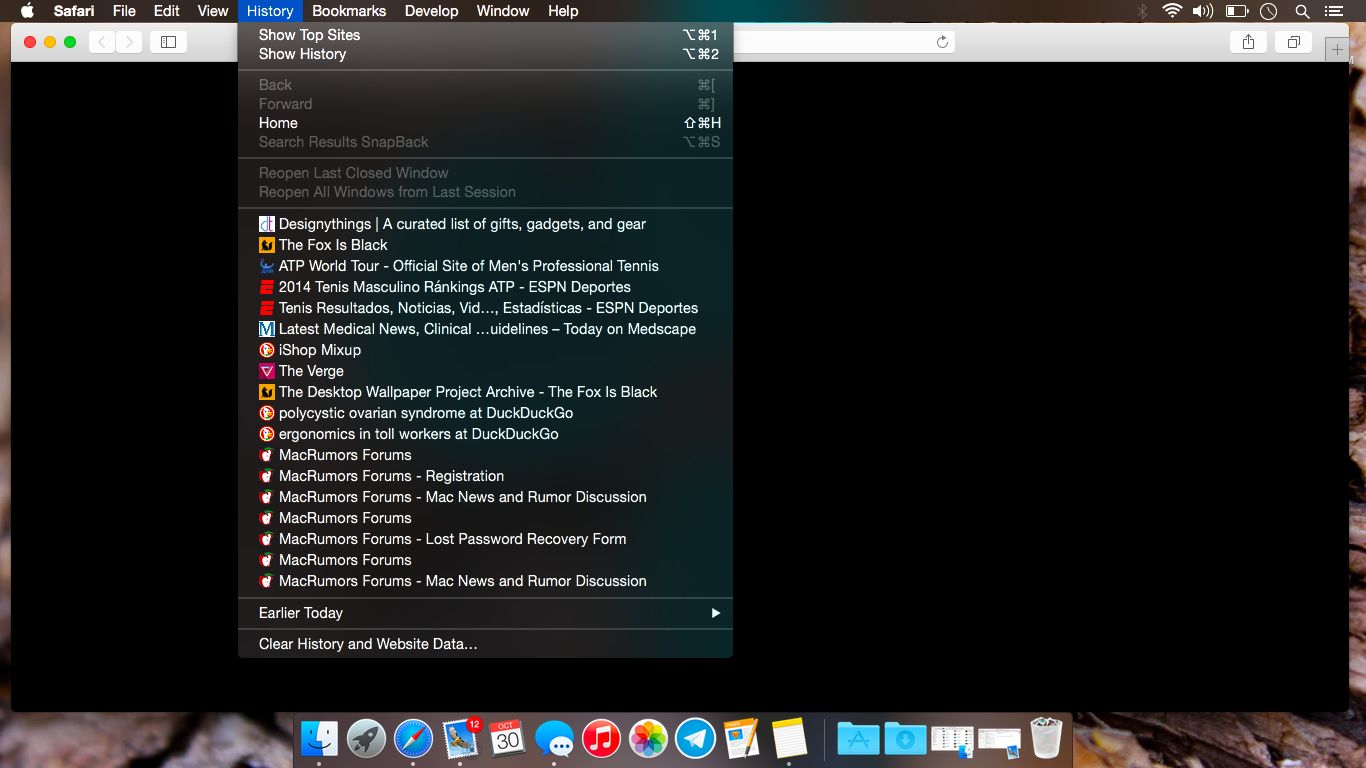Open MacRumors Forums - Registration entry
The width and height of the screenshot is (1366, 768).
[x=485, y=476]
